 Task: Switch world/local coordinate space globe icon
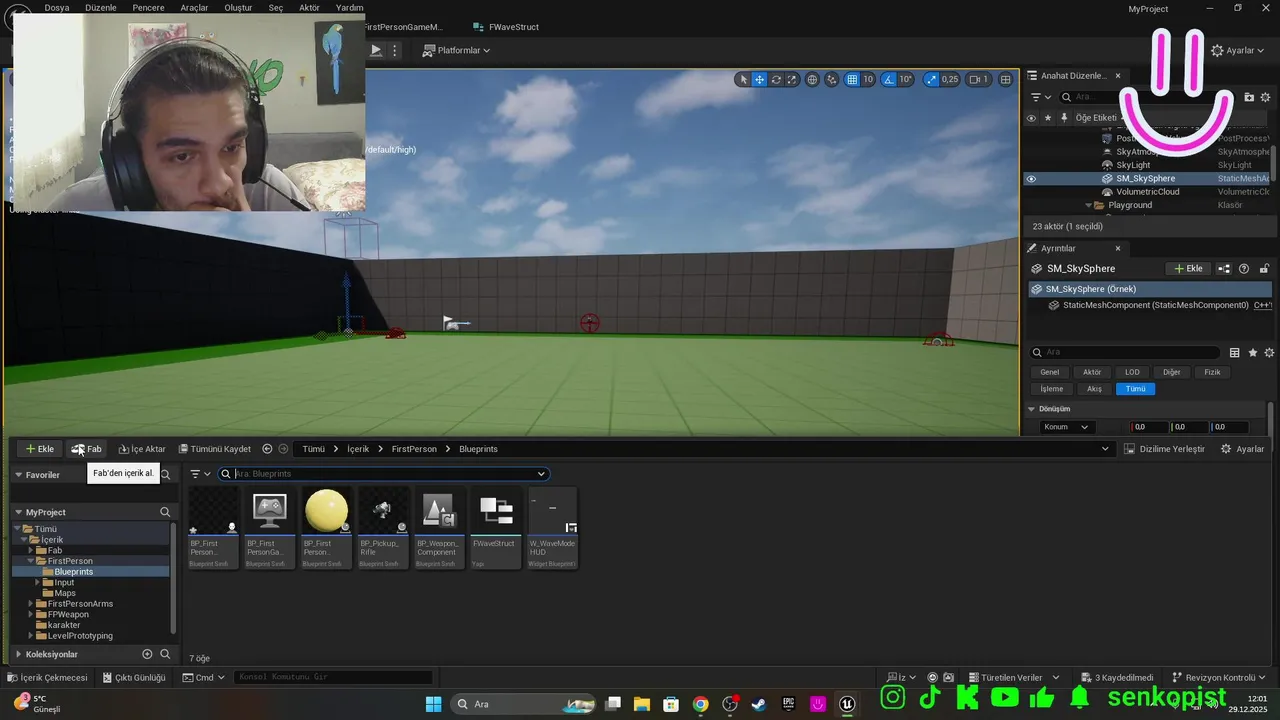point(812,79)
